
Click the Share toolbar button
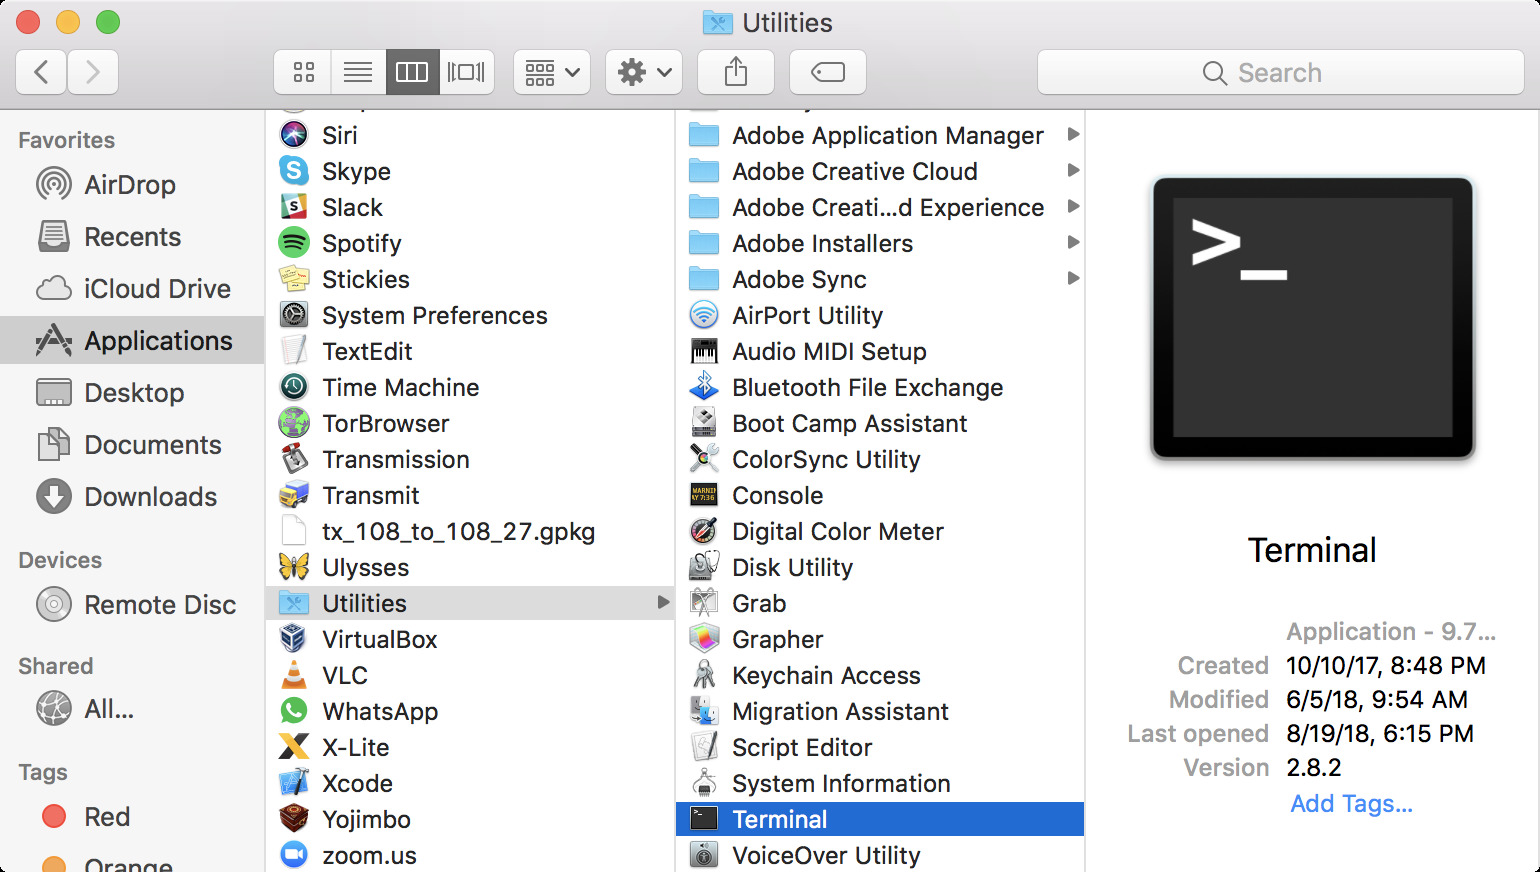coord(736,72)
